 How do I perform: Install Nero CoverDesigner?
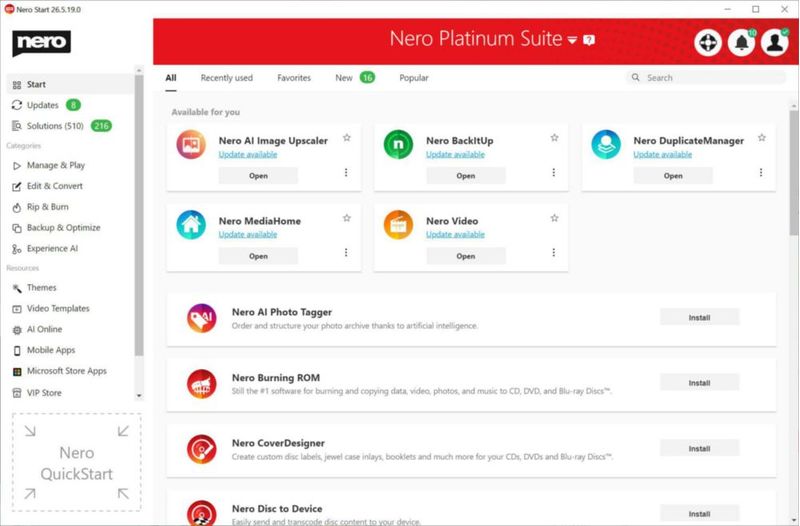(x=699, y=448)
